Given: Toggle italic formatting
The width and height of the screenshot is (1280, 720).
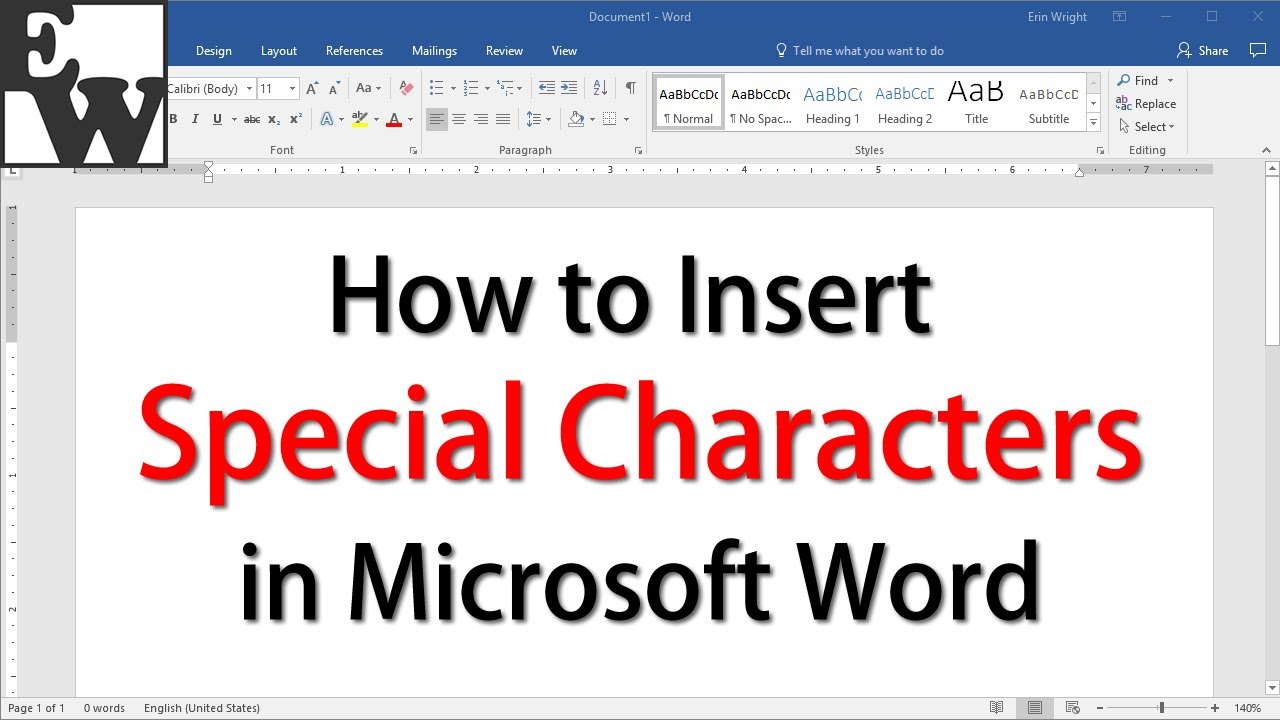Looking at the screenshot, I should [194, 119].
